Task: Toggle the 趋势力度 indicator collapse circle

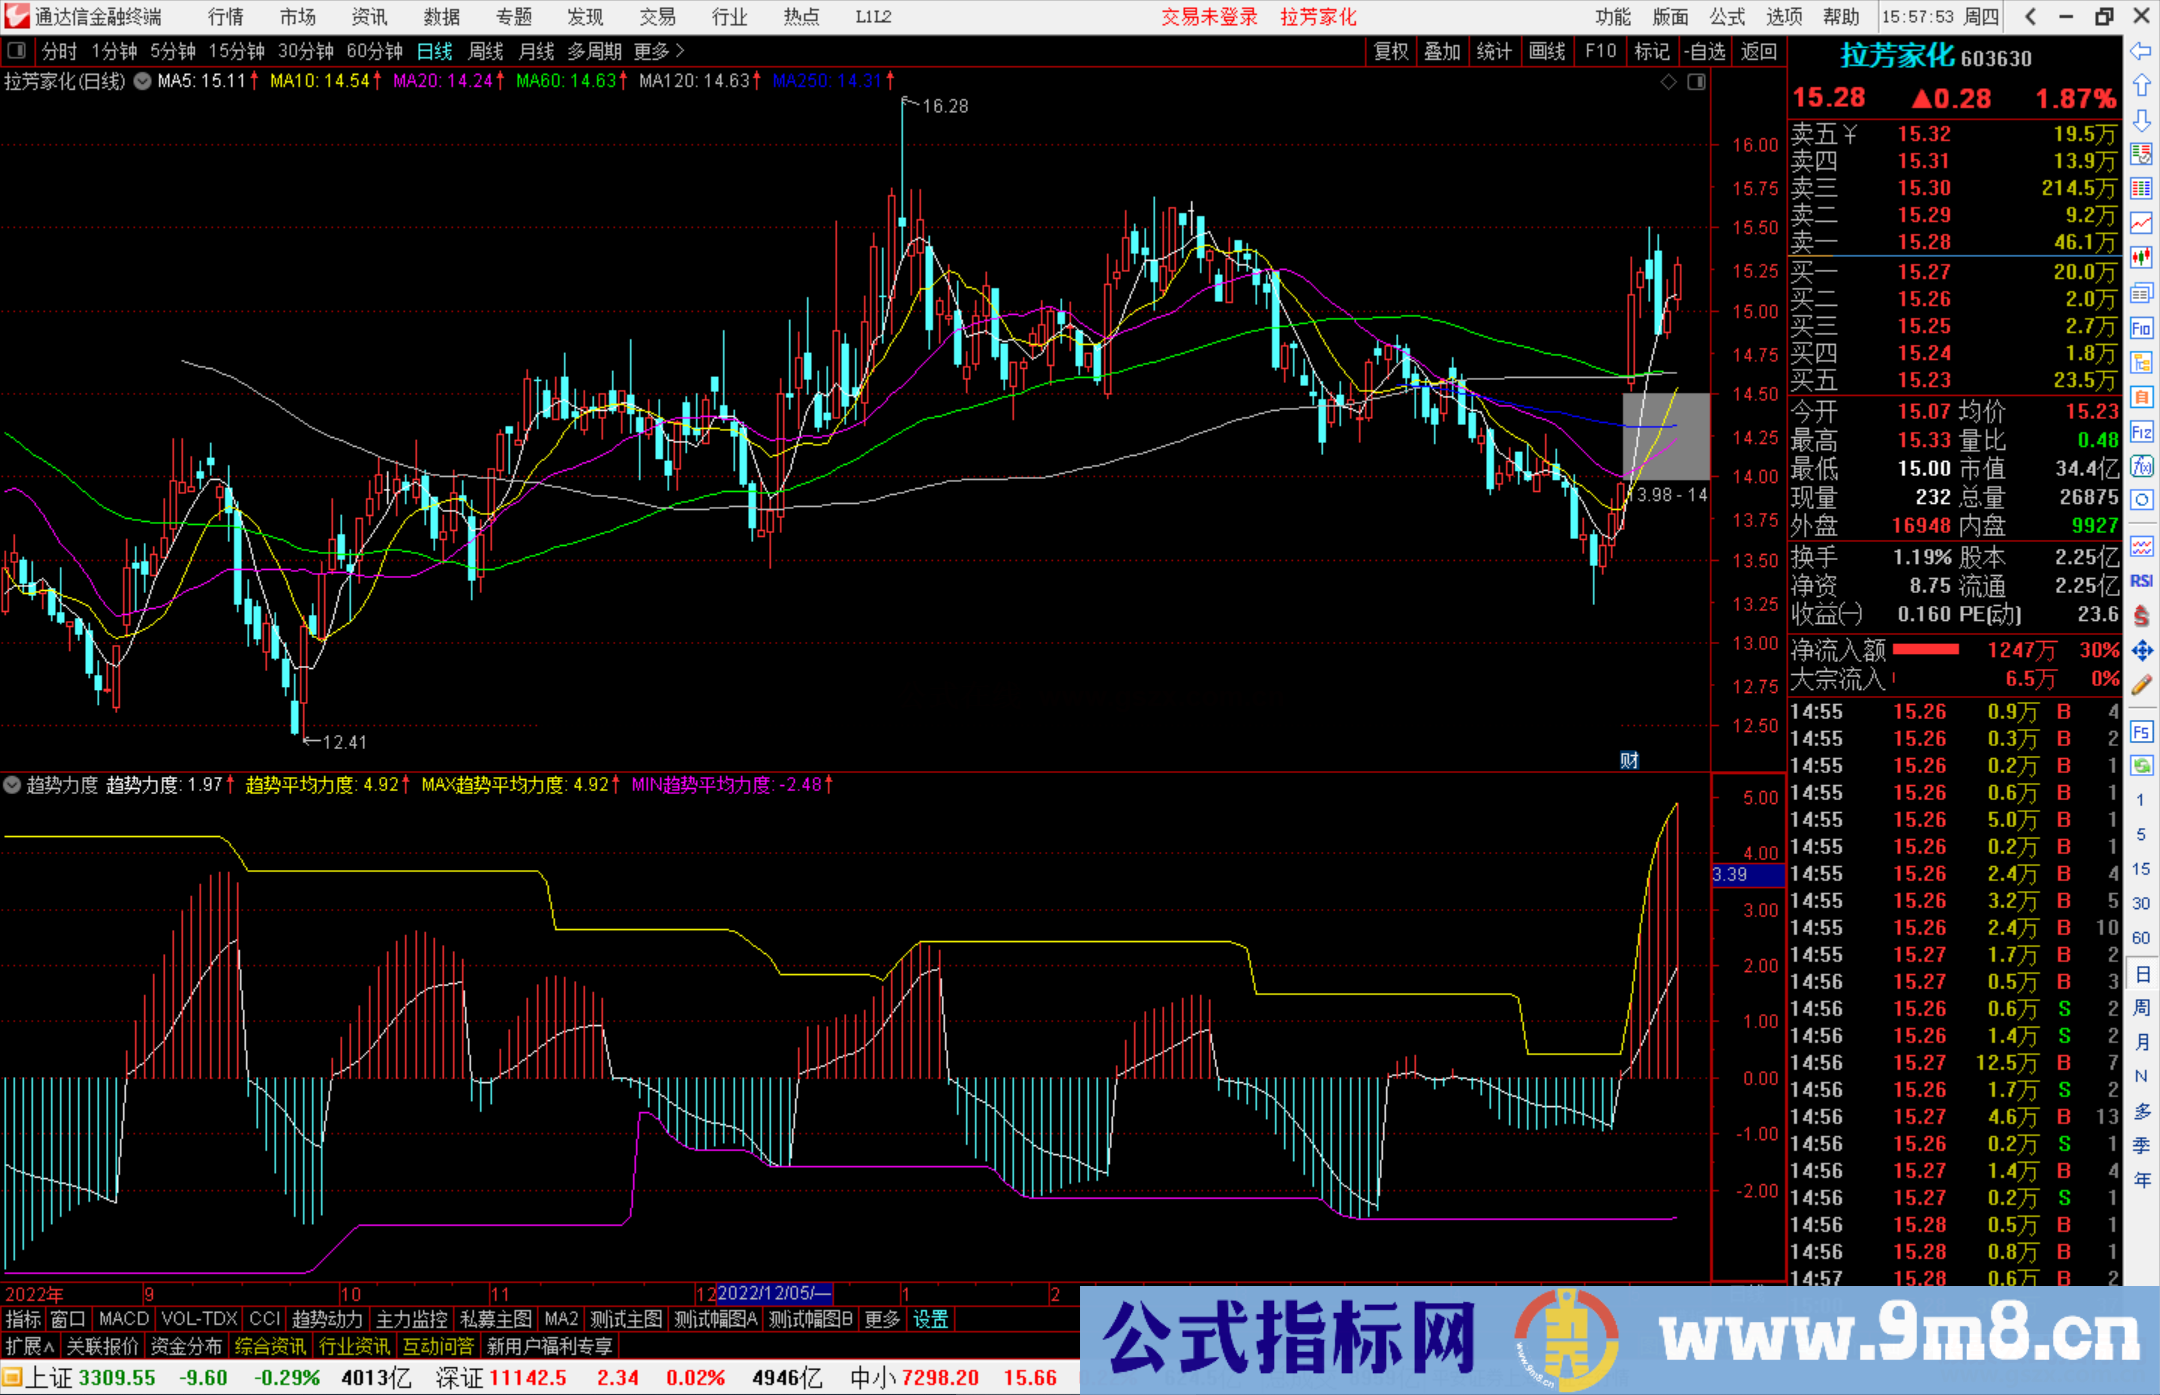Action: click(x=12, y=785)
